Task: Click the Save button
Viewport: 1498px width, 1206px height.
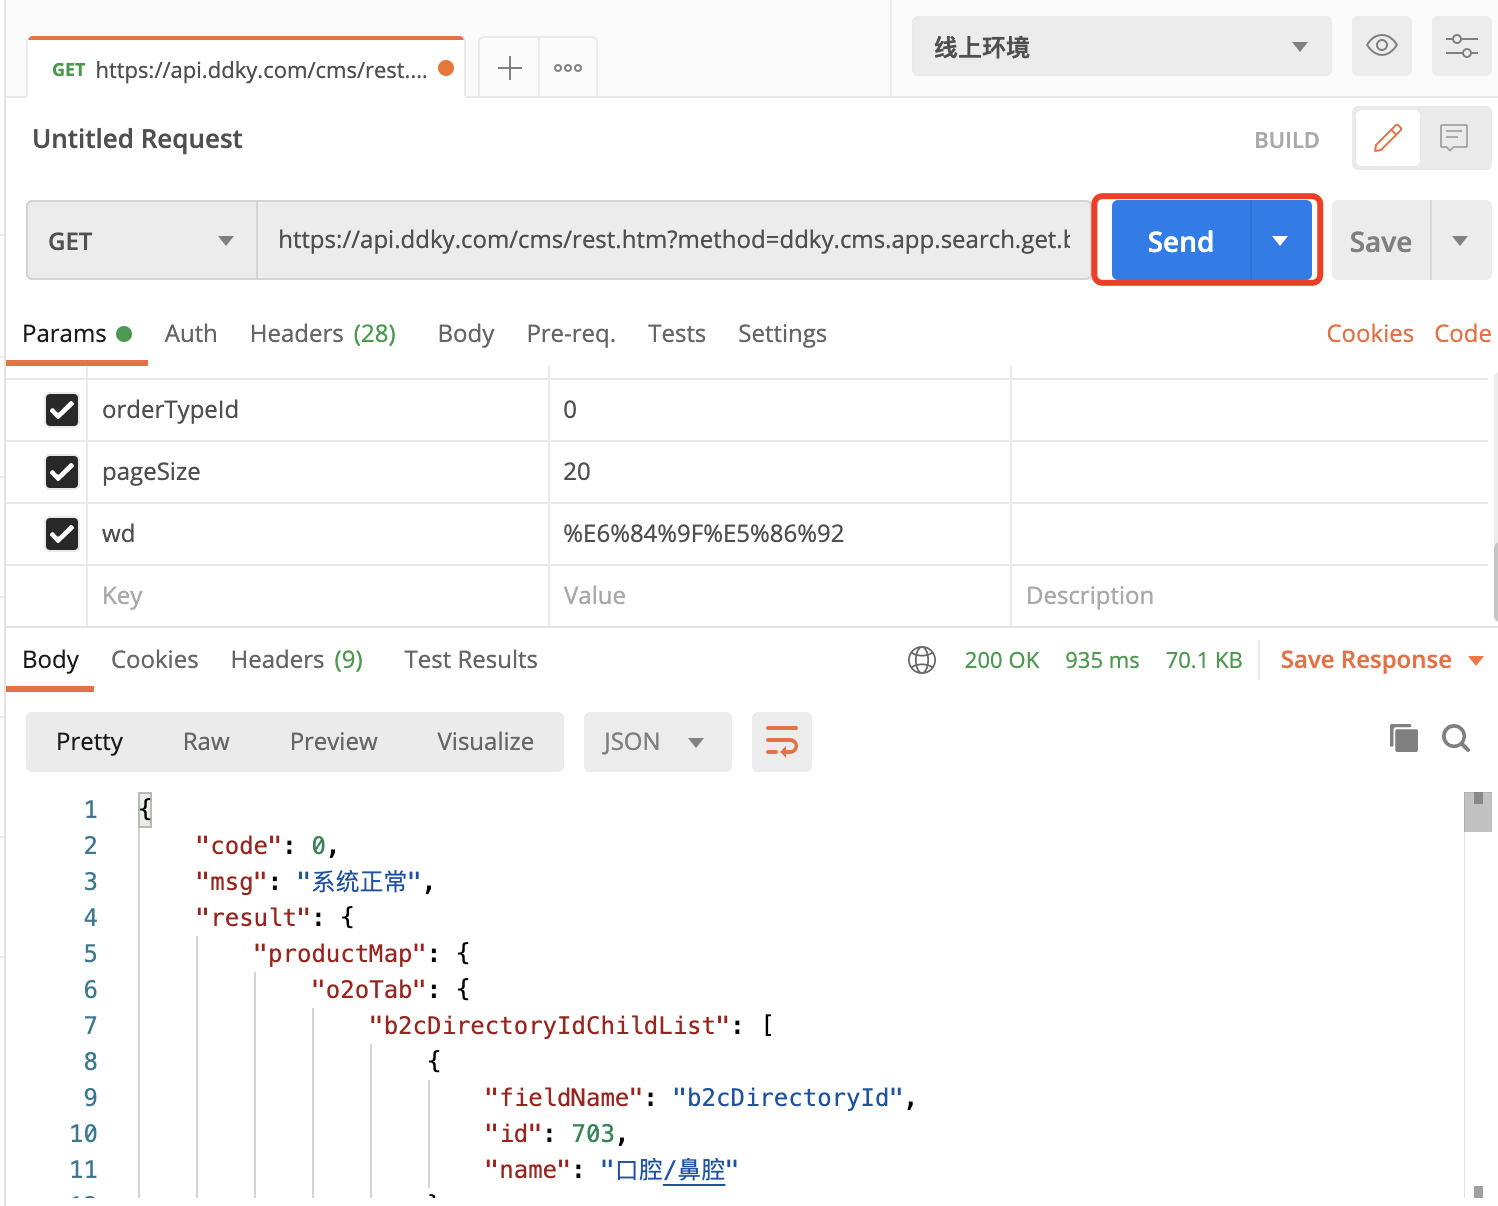Action: pyautogui.click(x=1381, y=241)
